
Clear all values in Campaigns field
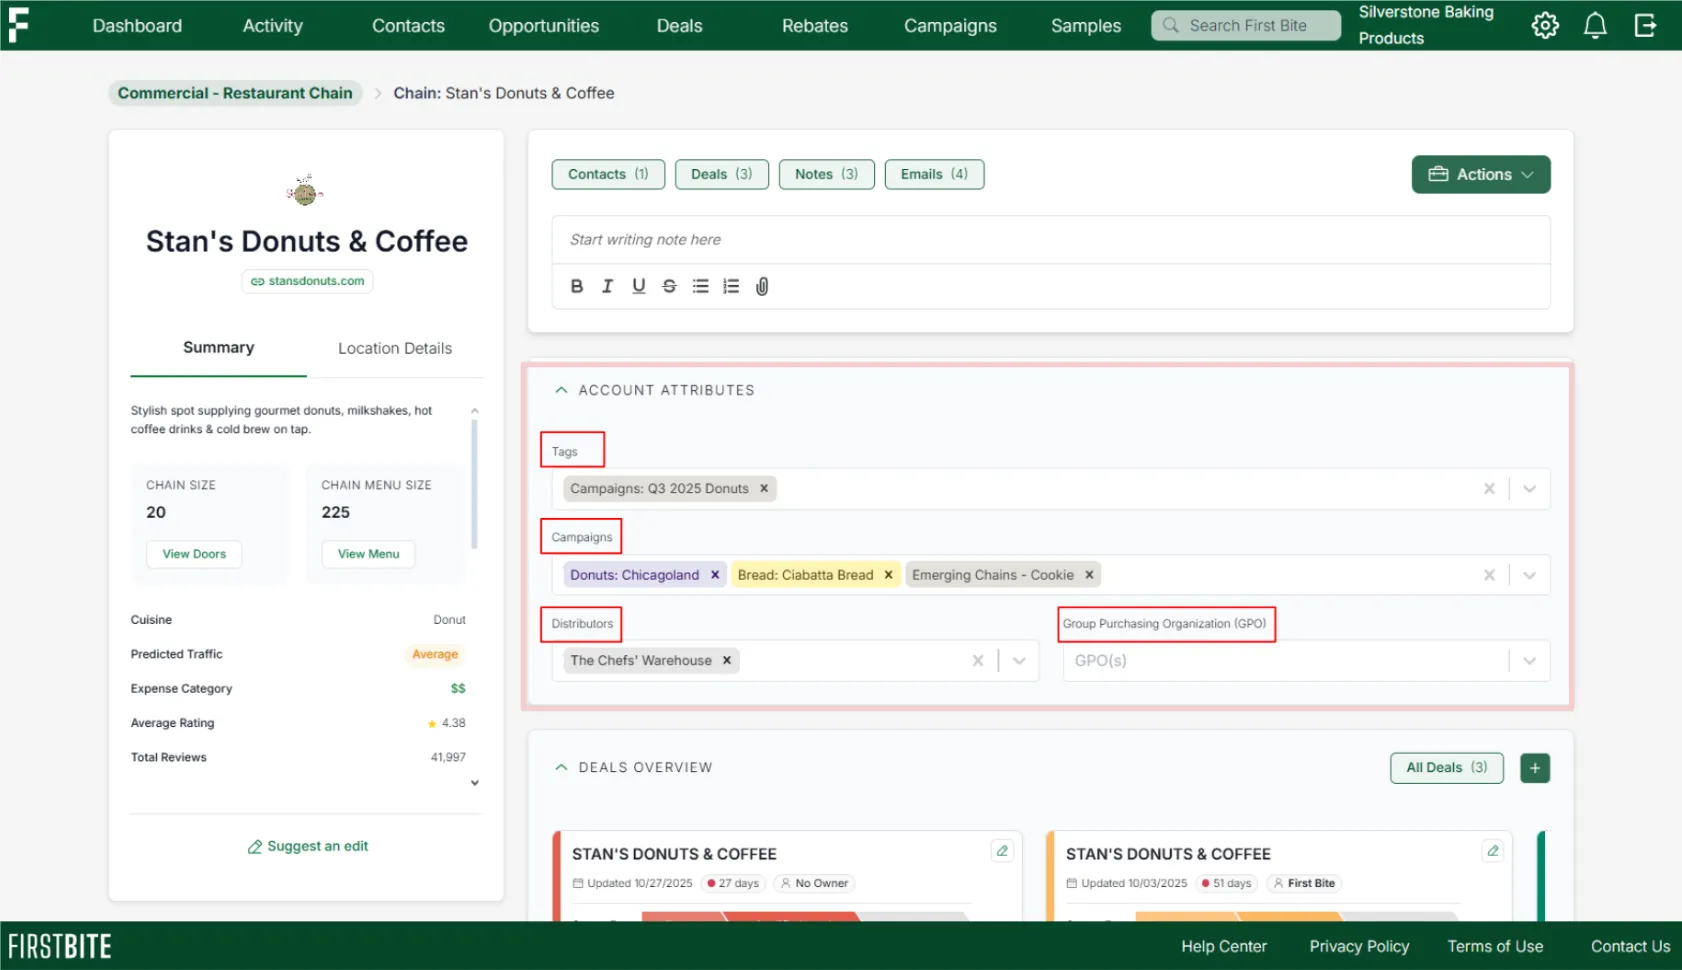(x=1489, y=575)
